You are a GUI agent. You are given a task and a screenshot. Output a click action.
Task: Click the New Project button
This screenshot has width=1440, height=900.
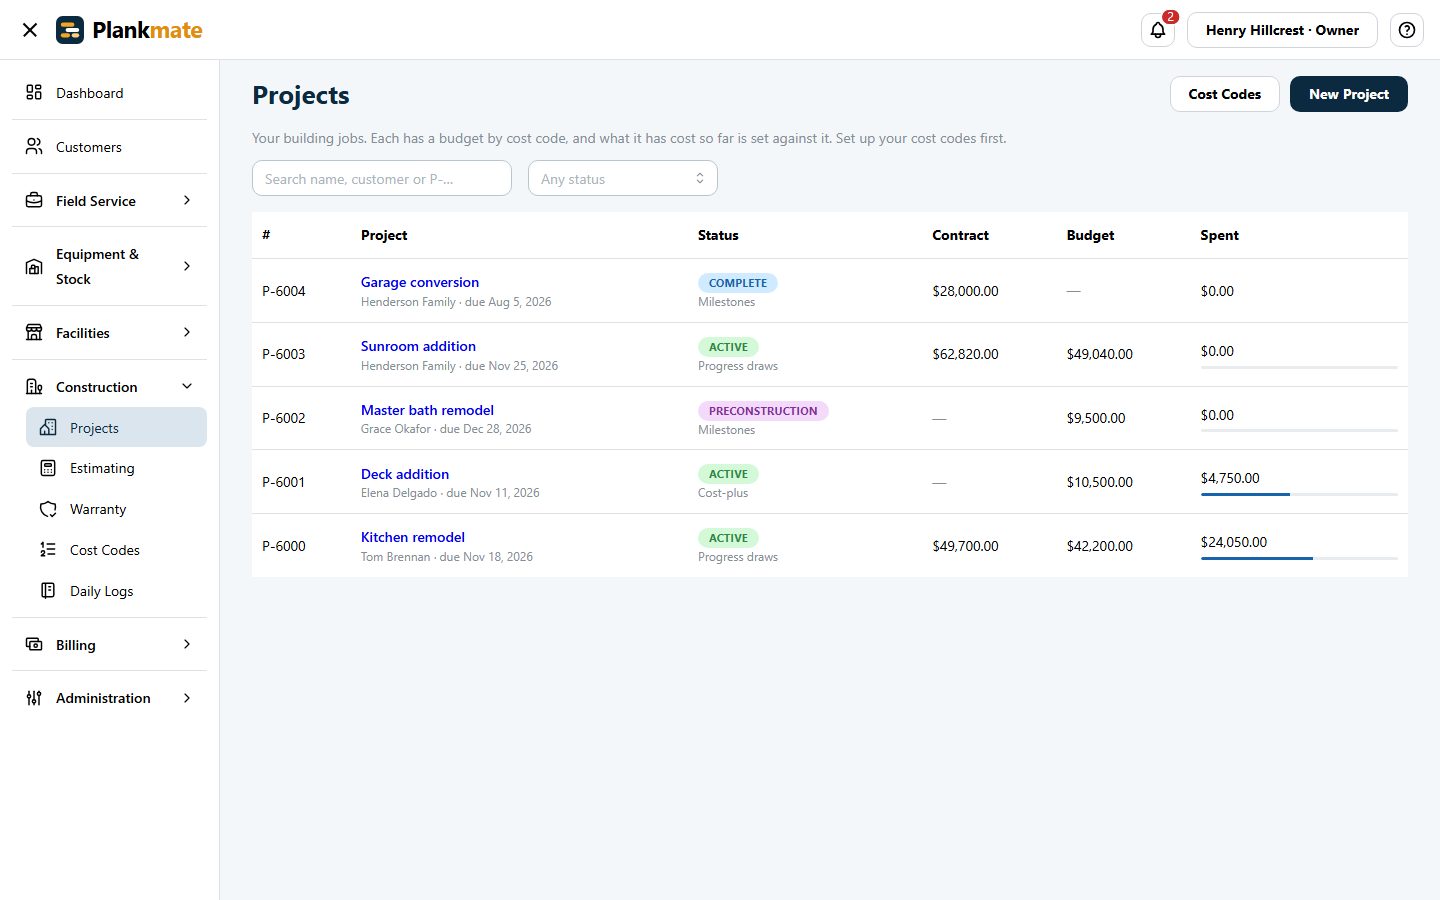(x=1348, y=94)
